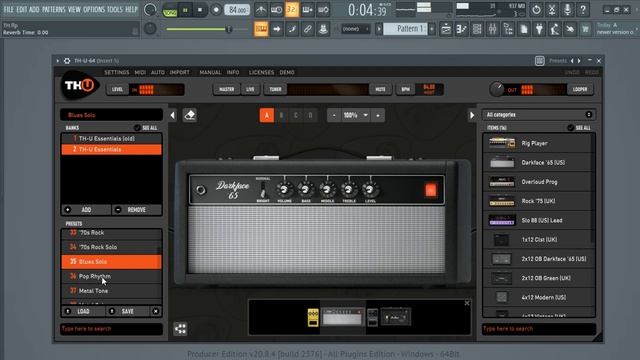Screen dimensions: 640x360
Task: Add a new pattern with plus button
Action: point(432,29)
